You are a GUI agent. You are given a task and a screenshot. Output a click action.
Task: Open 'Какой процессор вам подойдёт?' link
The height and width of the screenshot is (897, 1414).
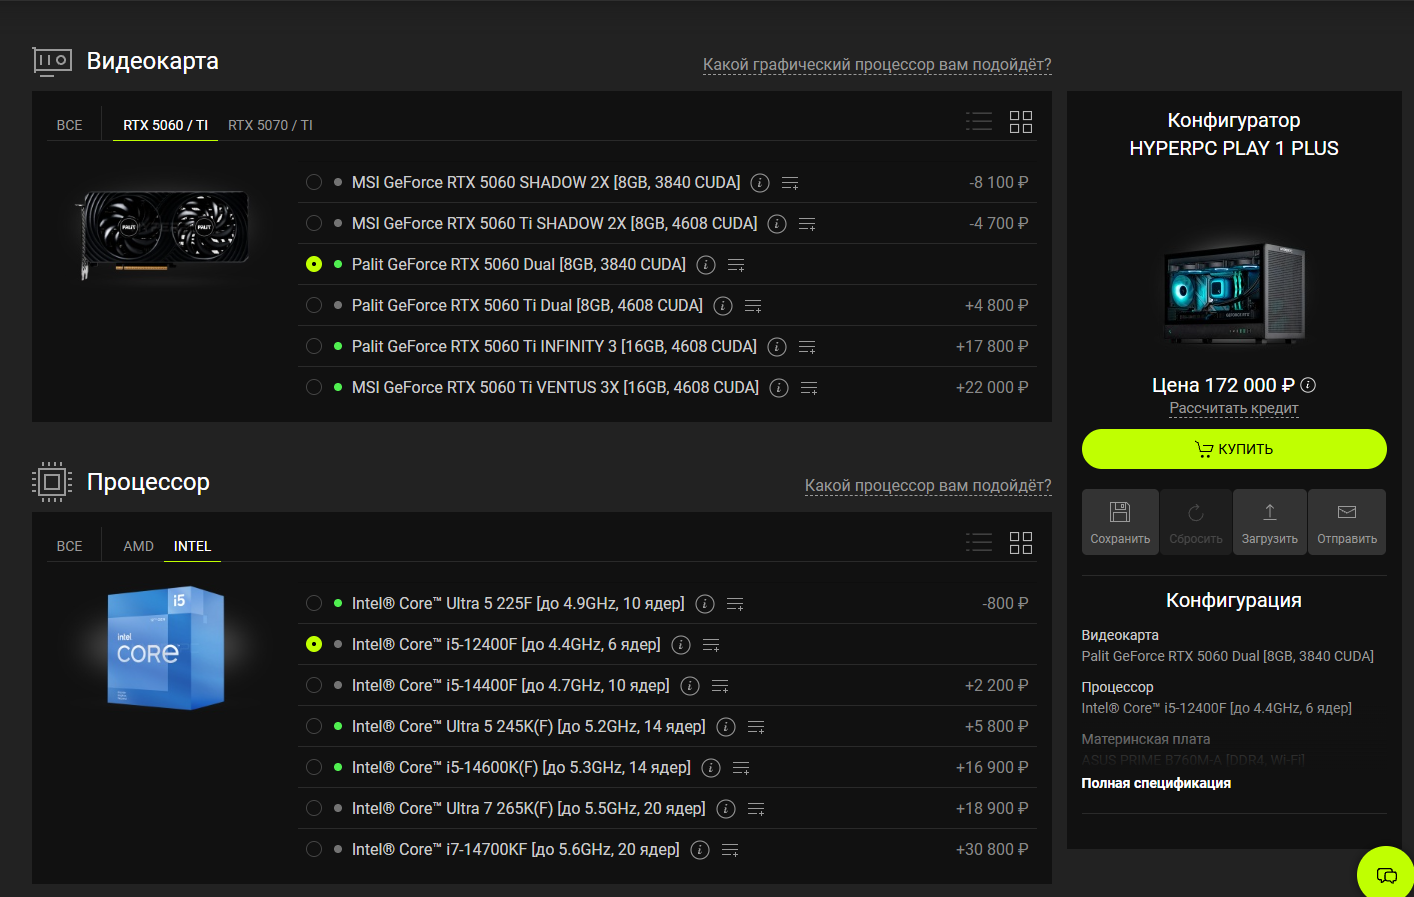[928, 486]
